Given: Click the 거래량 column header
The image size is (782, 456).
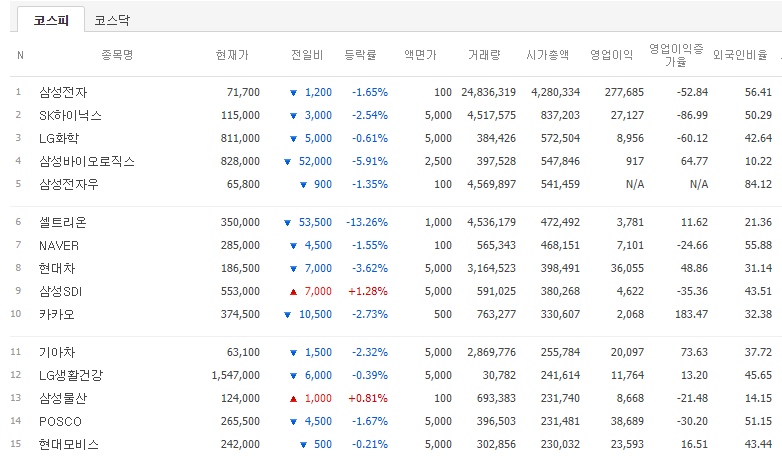Looking at the screenshot, I should click(x=484, y=55).
